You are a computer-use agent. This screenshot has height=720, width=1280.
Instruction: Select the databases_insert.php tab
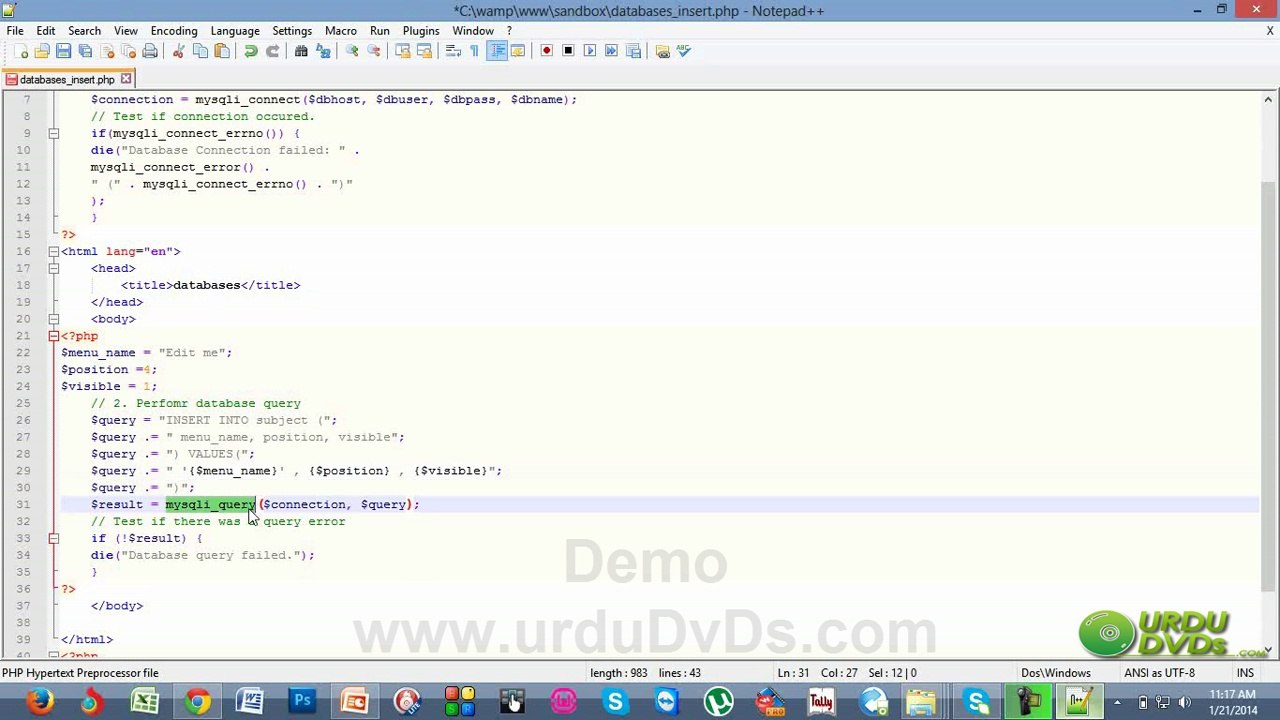[x=67, y=79]
